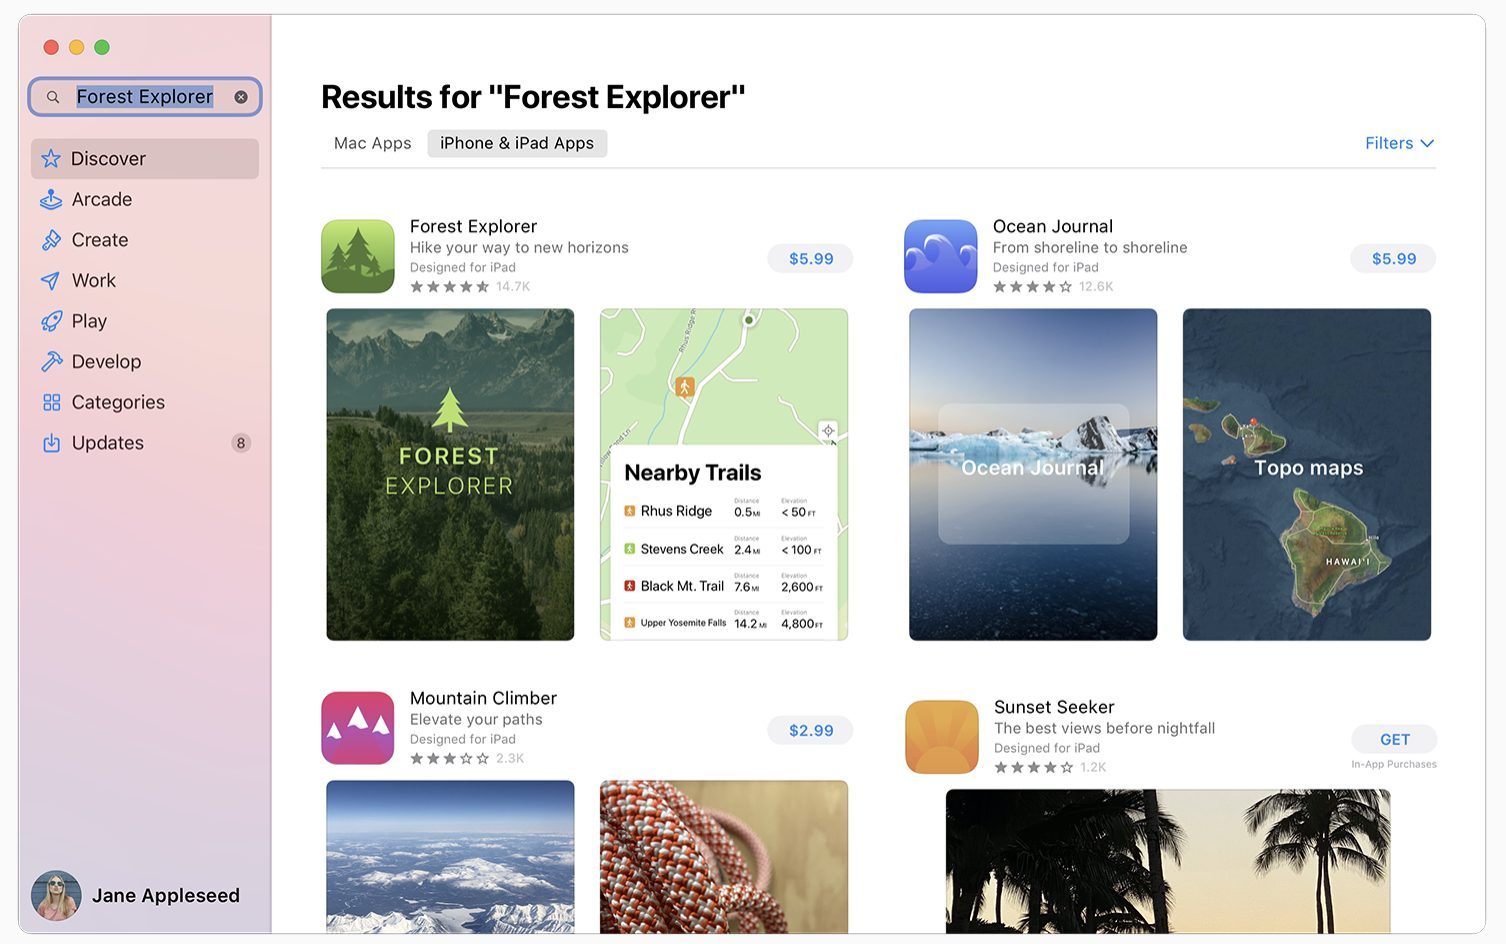Open the Ocean Journal app icon
1506x944 pixels.
(940, 256)
